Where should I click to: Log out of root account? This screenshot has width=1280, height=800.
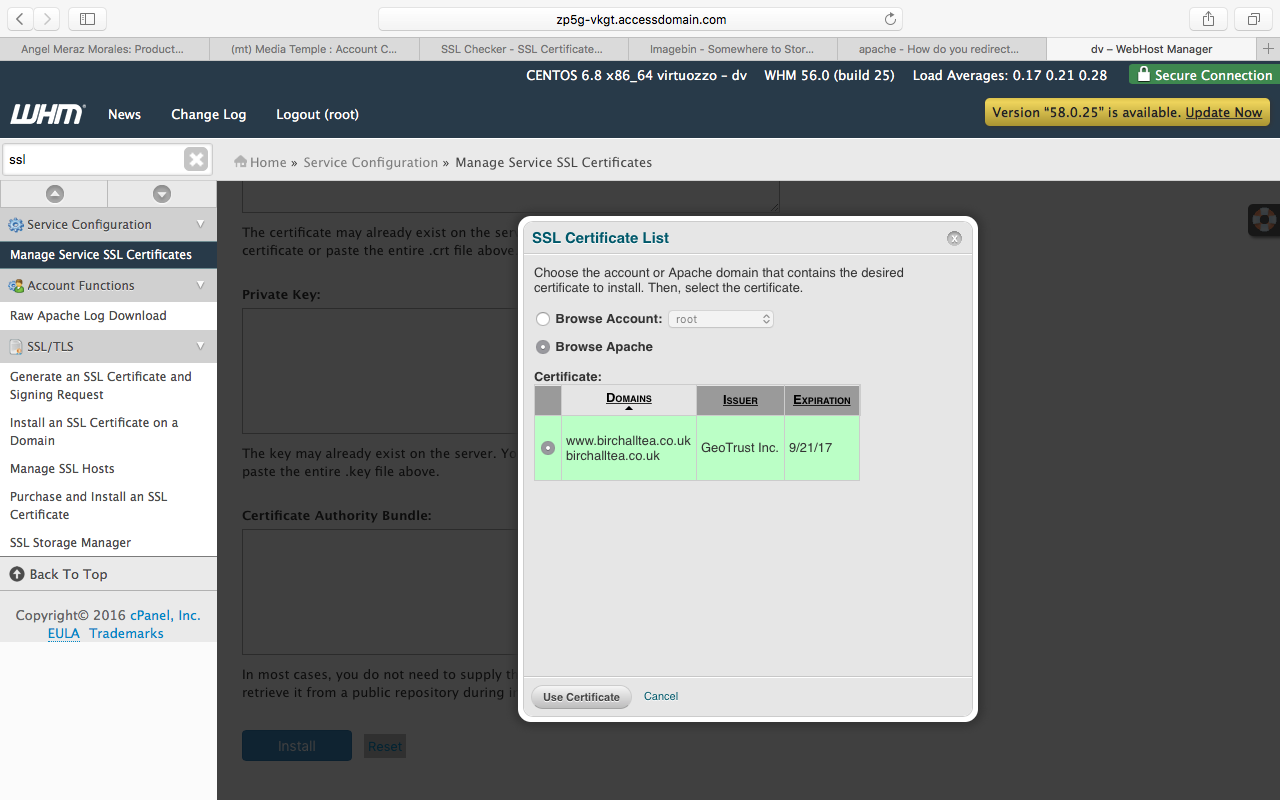point(317,114)
